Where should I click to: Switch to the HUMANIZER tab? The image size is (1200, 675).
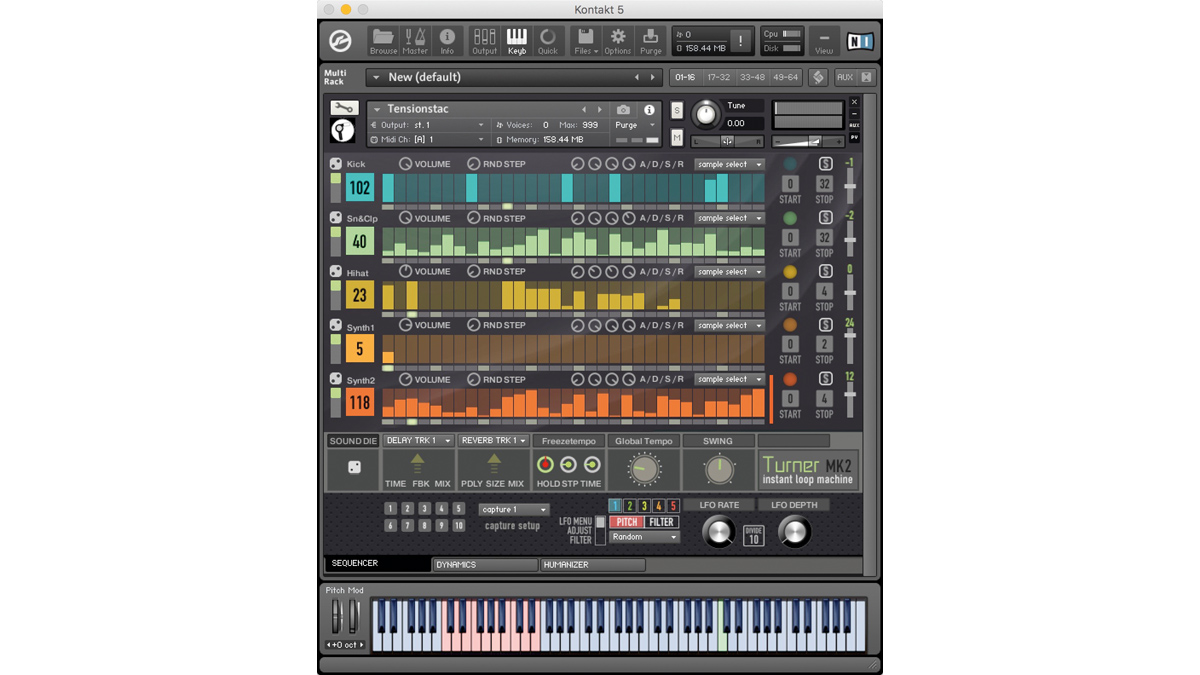[593, 565]
